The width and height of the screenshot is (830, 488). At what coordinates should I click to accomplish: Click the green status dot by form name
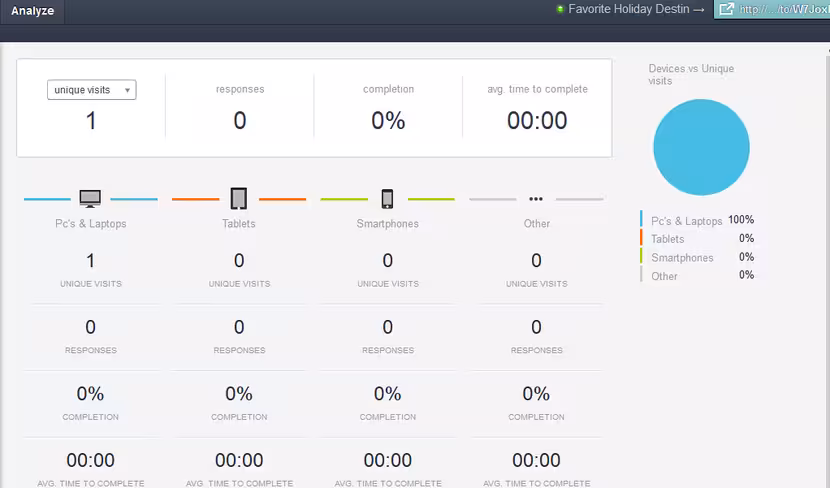point(560,9)
